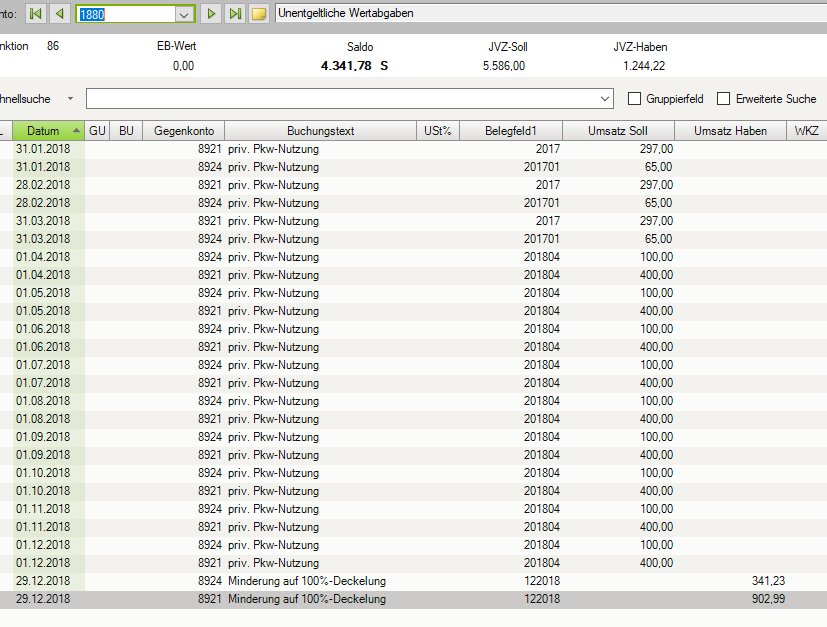This screenshot has height=627, width=827.
Task: Open the Schnellsuche options arrow
Action: (x=70, y=99)
